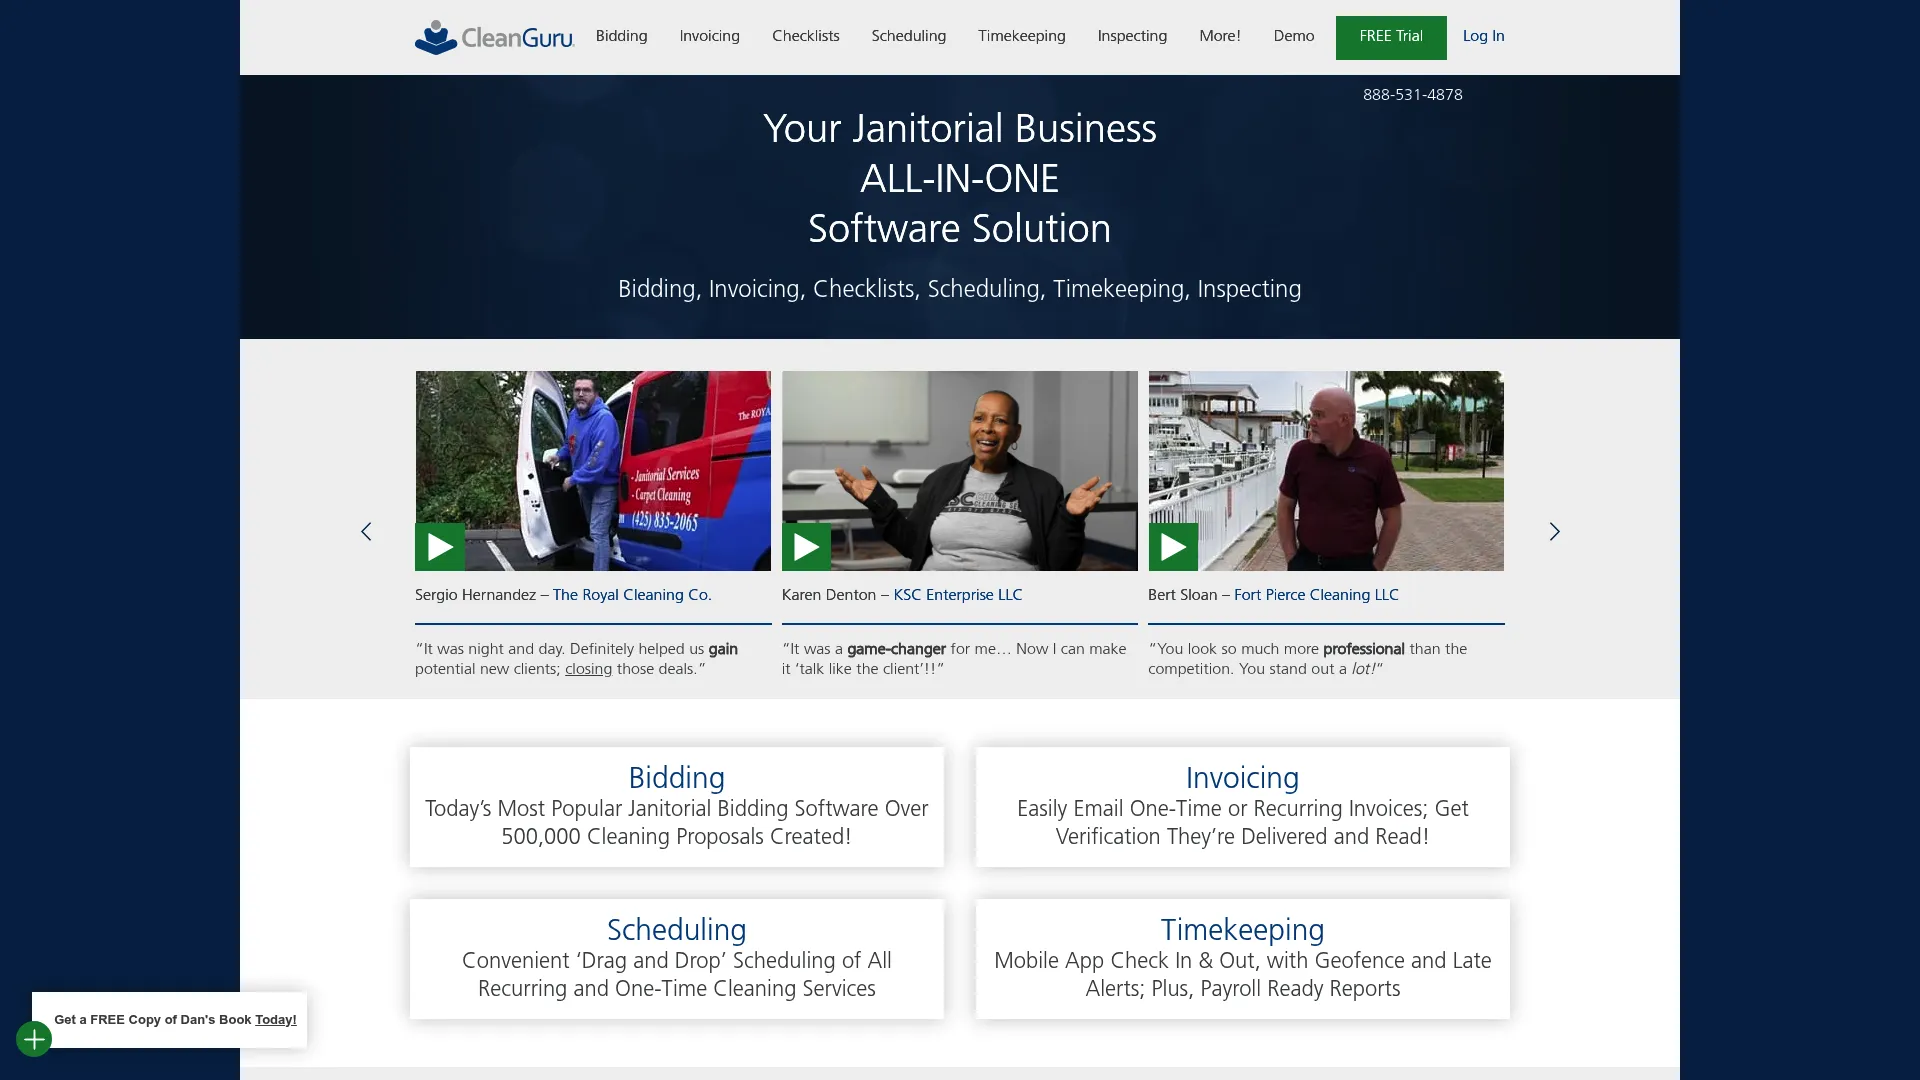This screenshot has height=1080, width=1920.
Task: Open the Inspecting menu item
Action: (1132, 36)
